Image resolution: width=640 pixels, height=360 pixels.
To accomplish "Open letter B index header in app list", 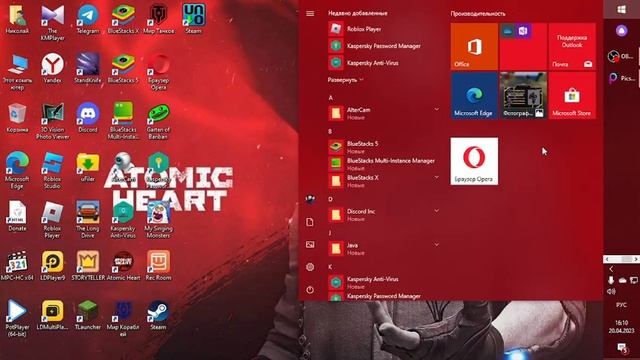I will (330, 131).
